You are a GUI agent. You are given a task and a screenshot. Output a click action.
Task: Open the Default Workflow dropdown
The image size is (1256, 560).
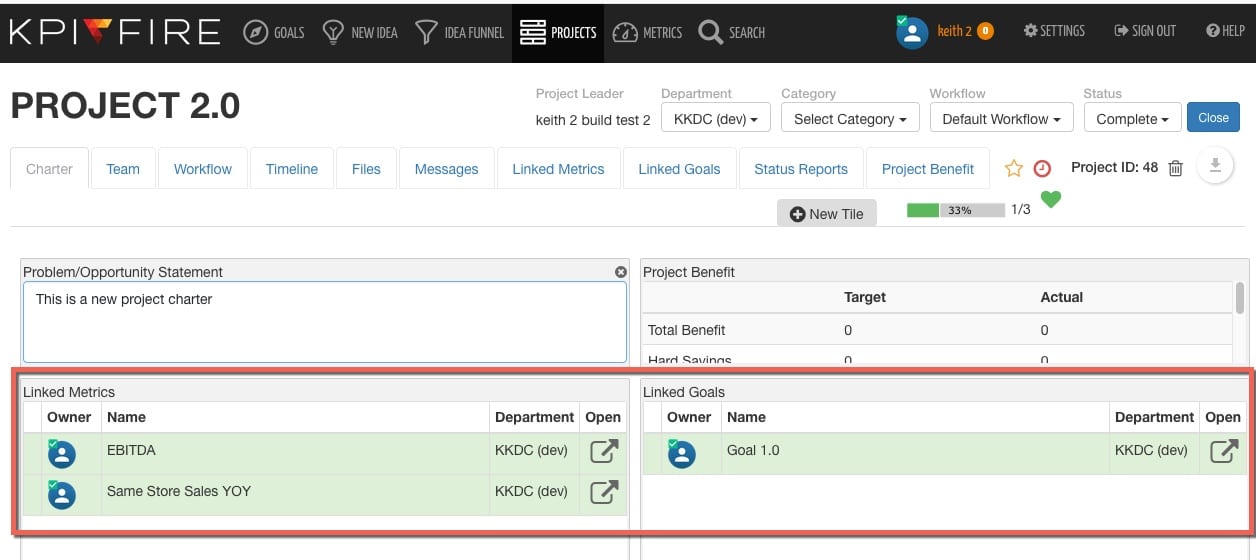[x=1001, y=118]
